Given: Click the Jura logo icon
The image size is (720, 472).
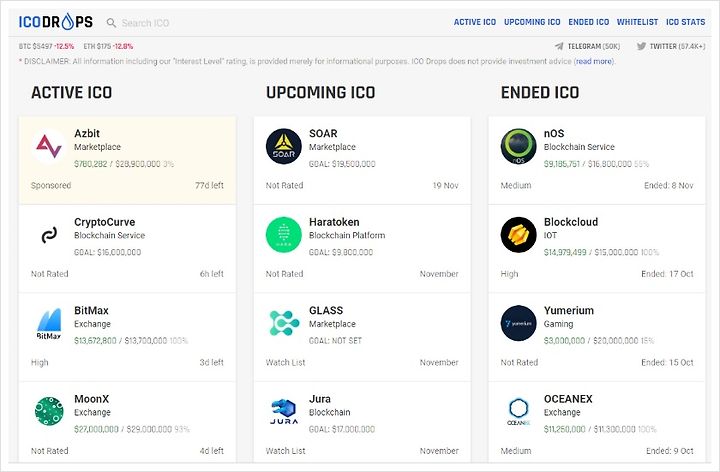Looking at the screenshot, I should pyautogui.click(x=284, y=411).
